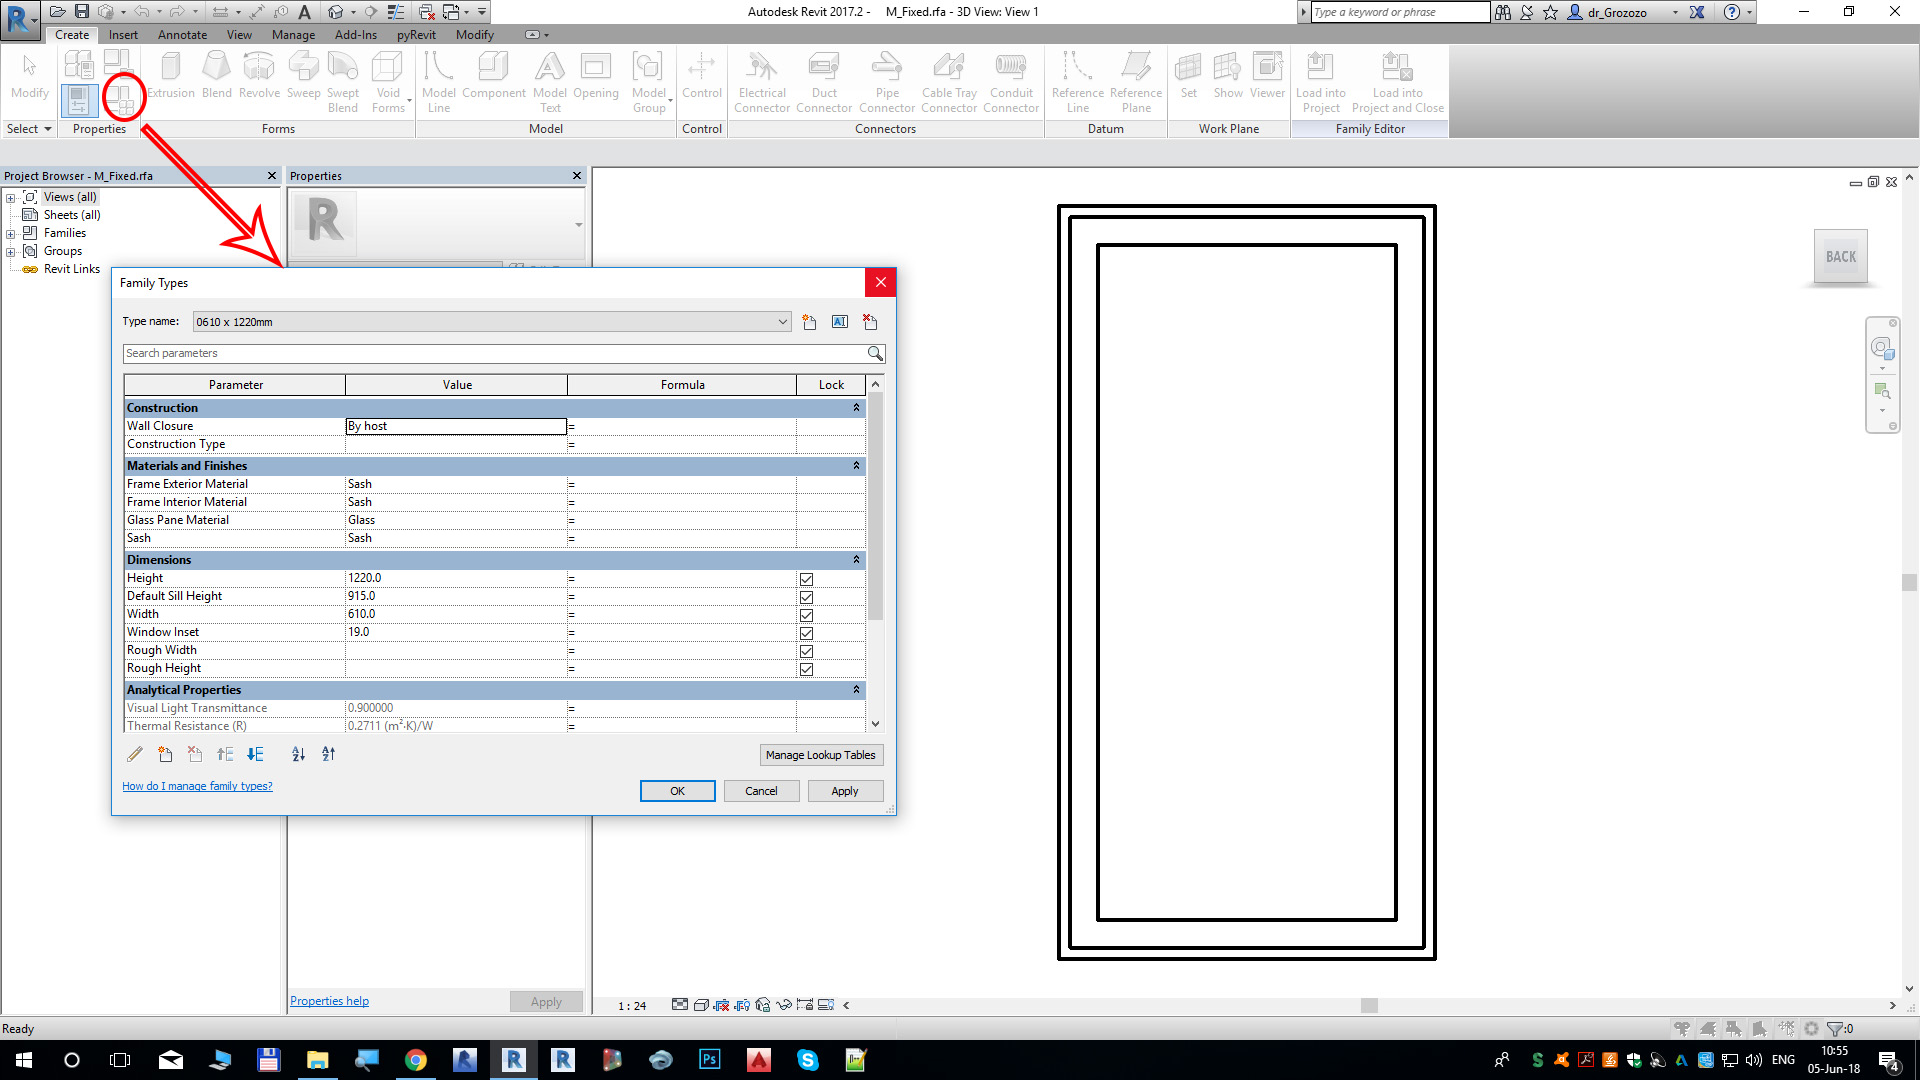Viewport: 1920px width, 1080px height.
Task: Expand the Families node in Project Browser
Action: coord(11,234)
